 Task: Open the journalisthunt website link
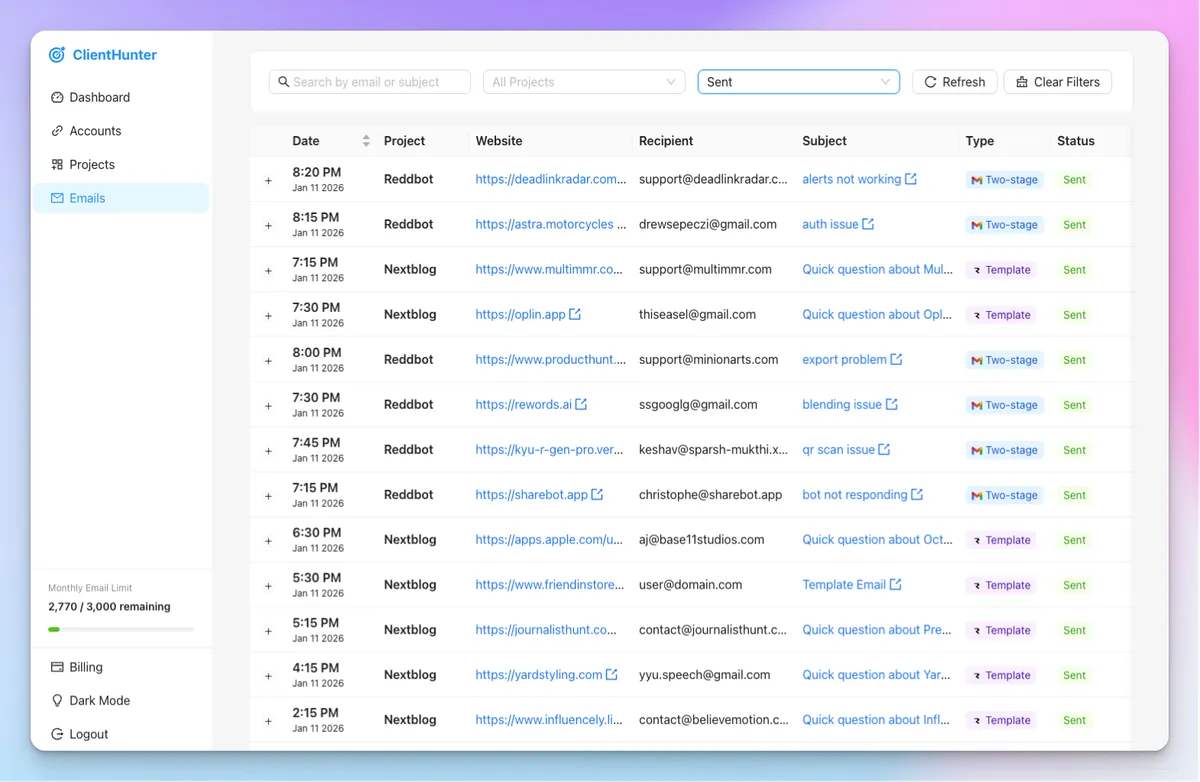546,629
